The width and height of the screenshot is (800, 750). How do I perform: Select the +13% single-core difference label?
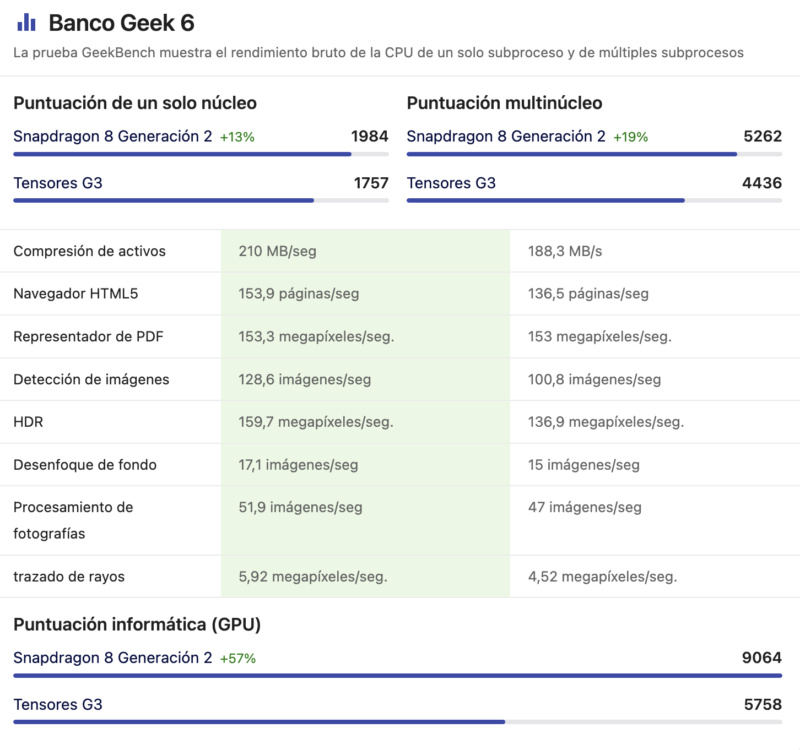237,137
